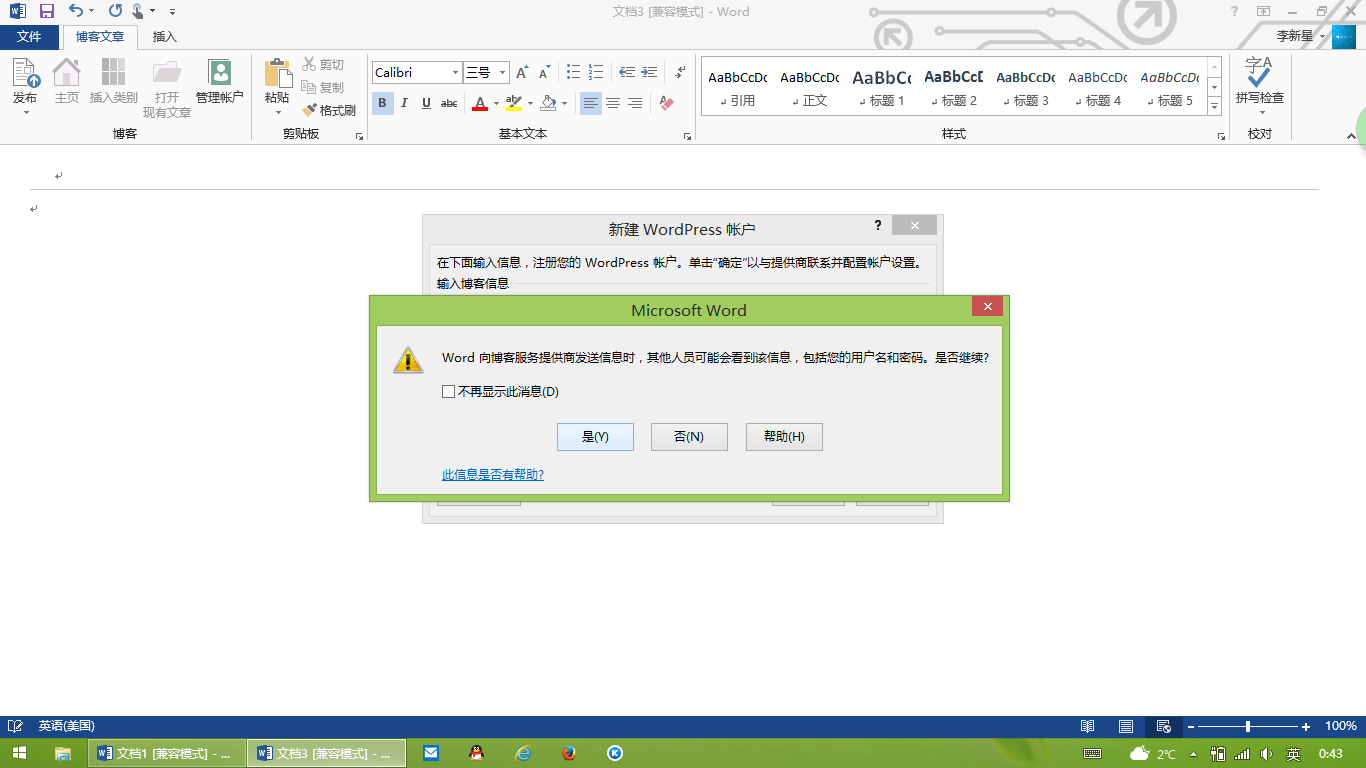The image size is (1366, 768).
Task: Select the 标题 1 heading style
Action: (x=882, y=87)
